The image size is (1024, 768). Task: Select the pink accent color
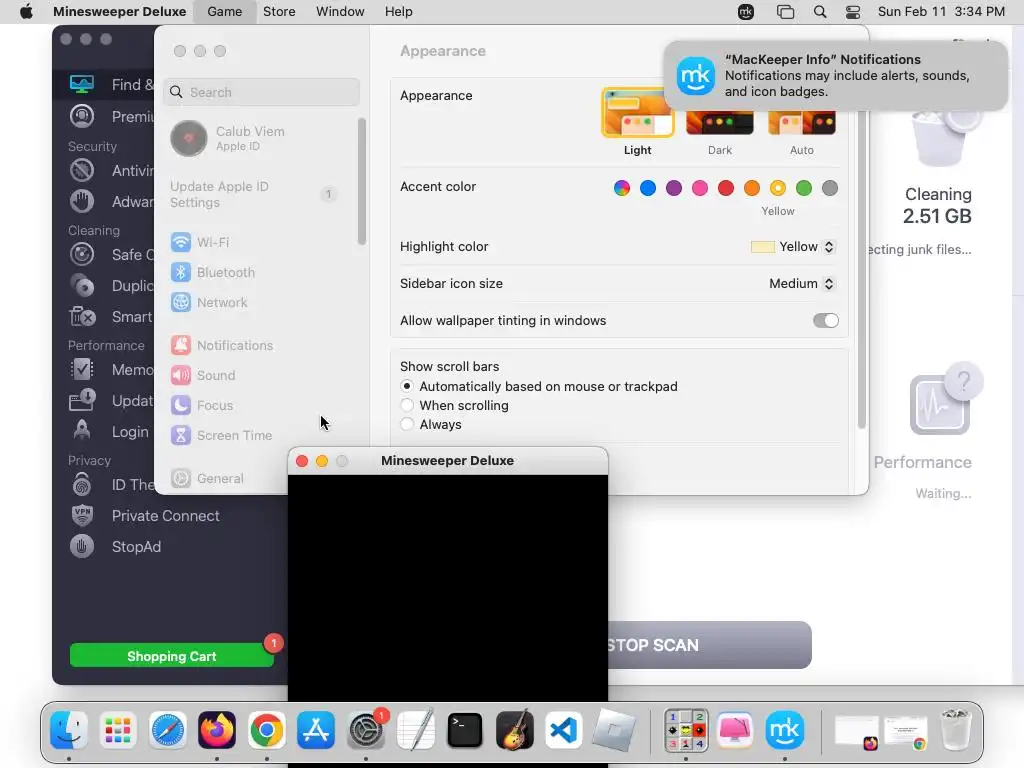[700, 188]
